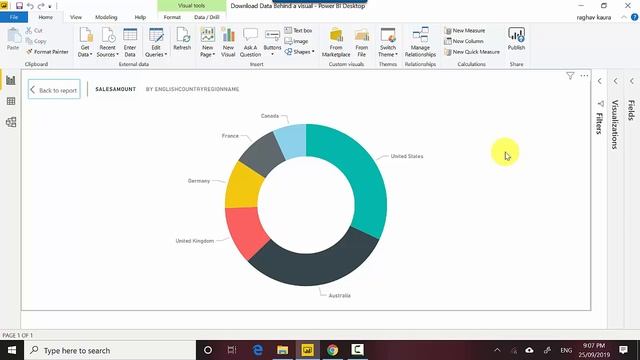Open the Model view in left sidebar

(x=11, y=122)
